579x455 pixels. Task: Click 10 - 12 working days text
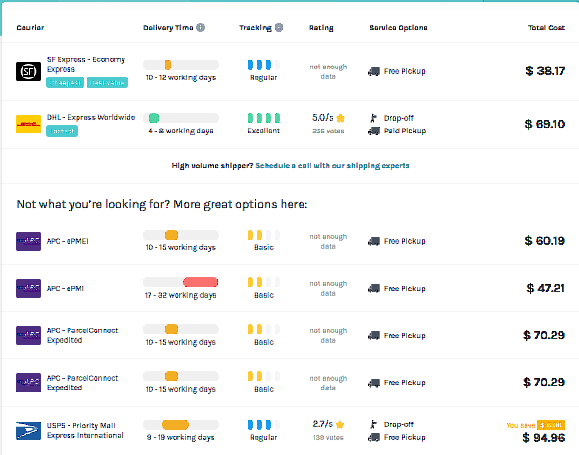coord(181,78)
